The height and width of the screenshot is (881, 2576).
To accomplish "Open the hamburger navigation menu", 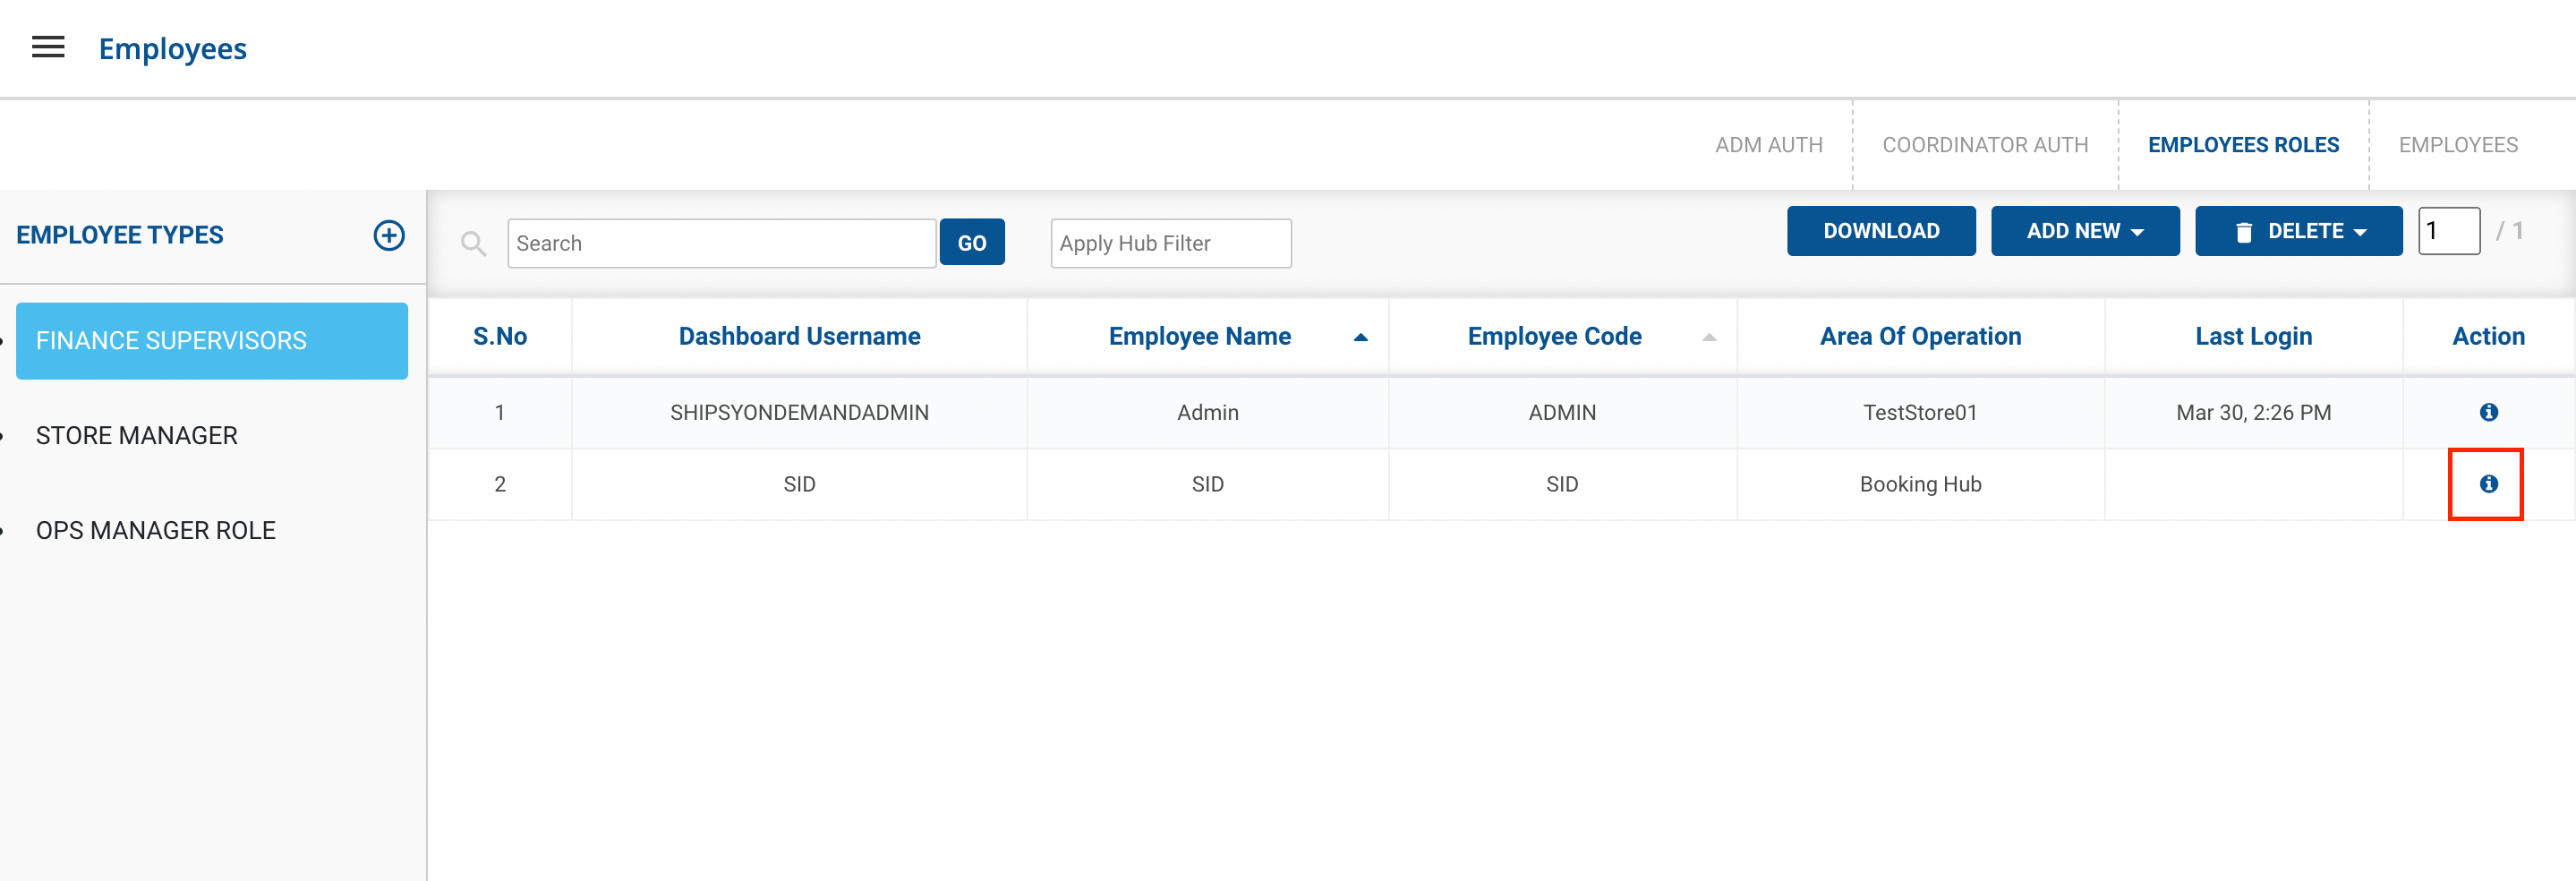I will click(48, 47).
